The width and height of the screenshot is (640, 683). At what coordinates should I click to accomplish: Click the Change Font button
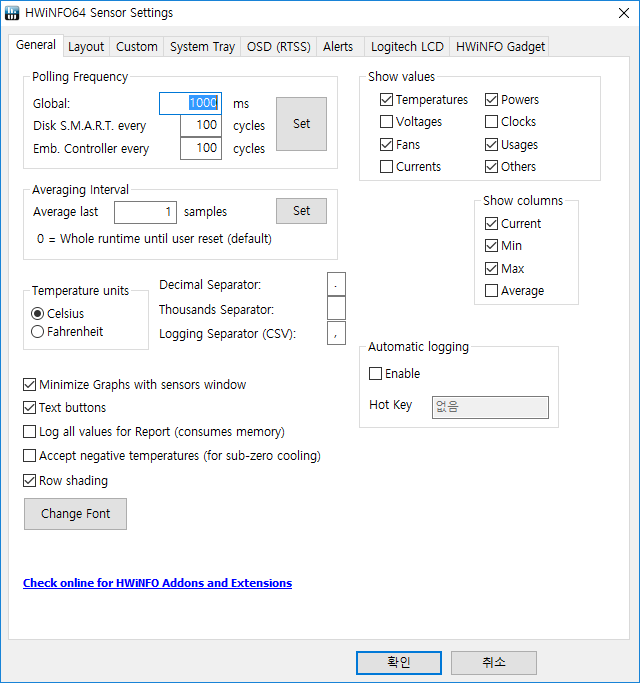point(75,514)
